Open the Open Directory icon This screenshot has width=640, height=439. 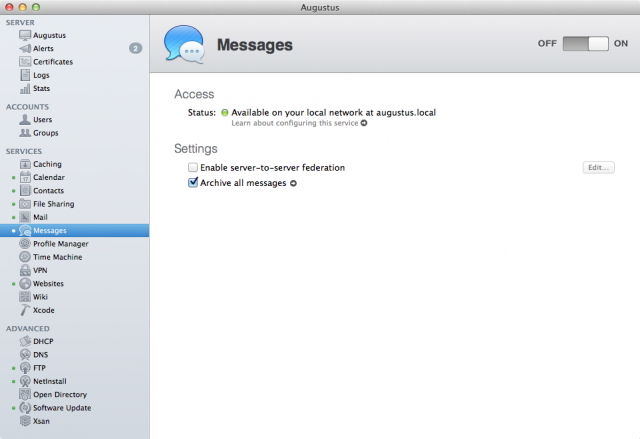pos(25,395)
